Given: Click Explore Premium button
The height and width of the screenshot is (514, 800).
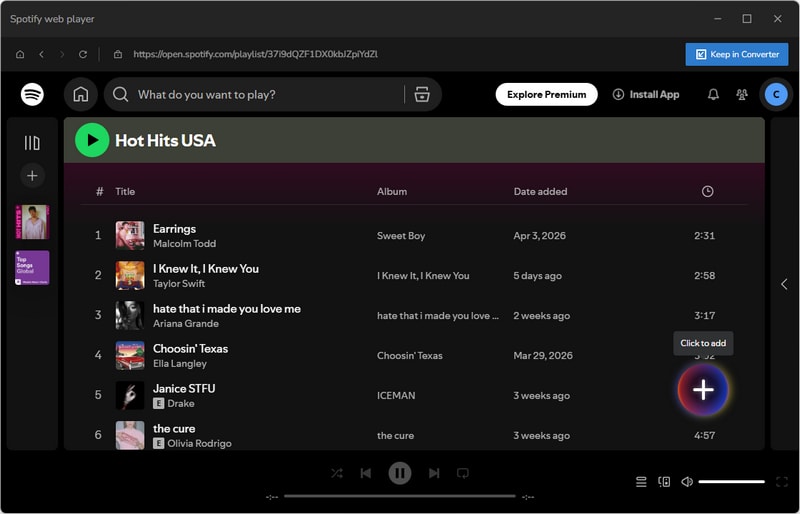Looking at the screenshot, I should pyautogui.click(x=546, y=94).
